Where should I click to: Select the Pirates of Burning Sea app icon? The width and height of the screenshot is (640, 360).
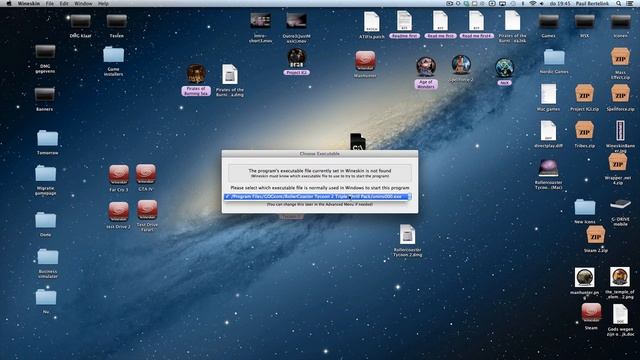[196, 74]
